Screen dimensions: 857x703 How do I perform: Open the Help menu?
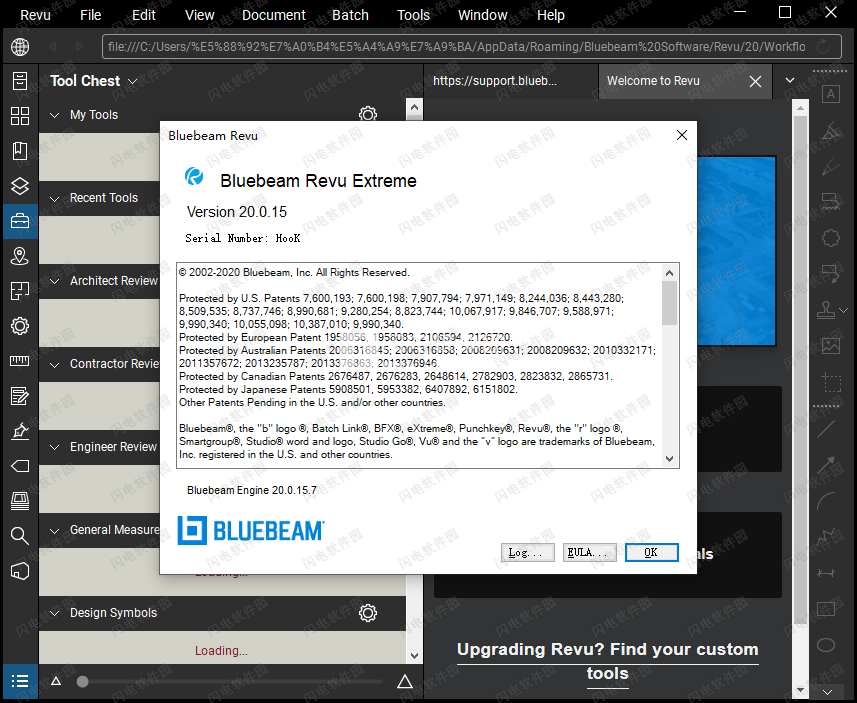coord(550,15)
